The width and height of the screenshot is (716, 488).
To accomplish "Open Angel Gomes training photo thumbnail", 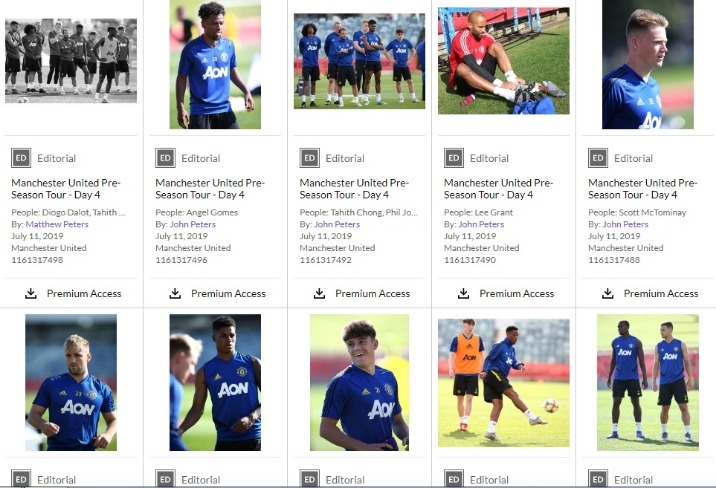I will point(215,64).
